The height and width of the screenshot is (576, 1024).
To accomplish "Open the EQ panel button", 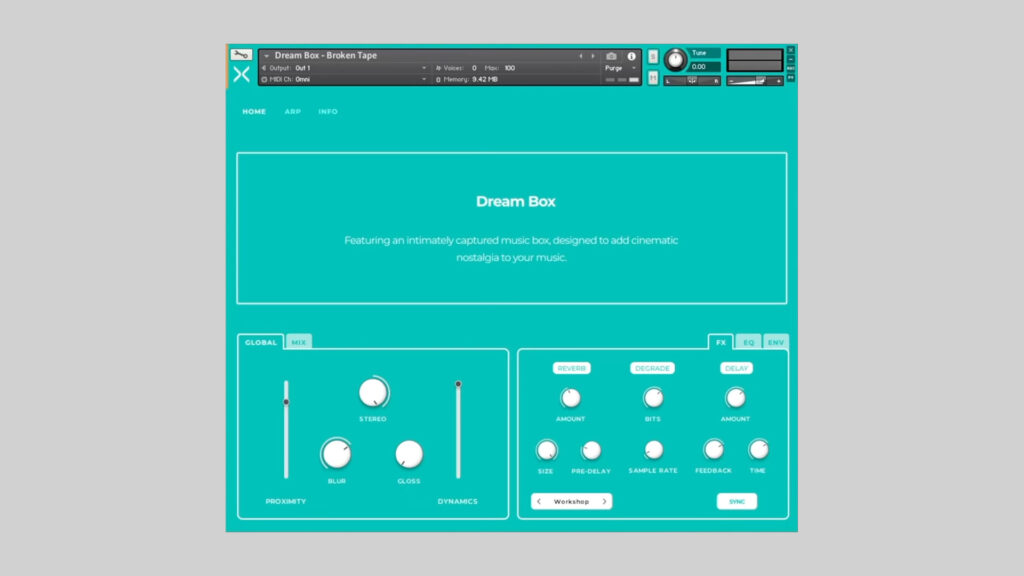I will click(x=748, y=341).
